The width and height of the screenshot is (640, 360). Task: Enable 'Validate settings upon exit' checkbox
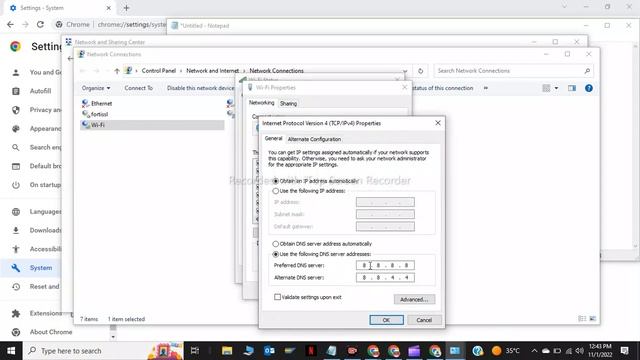pos(278,297)
